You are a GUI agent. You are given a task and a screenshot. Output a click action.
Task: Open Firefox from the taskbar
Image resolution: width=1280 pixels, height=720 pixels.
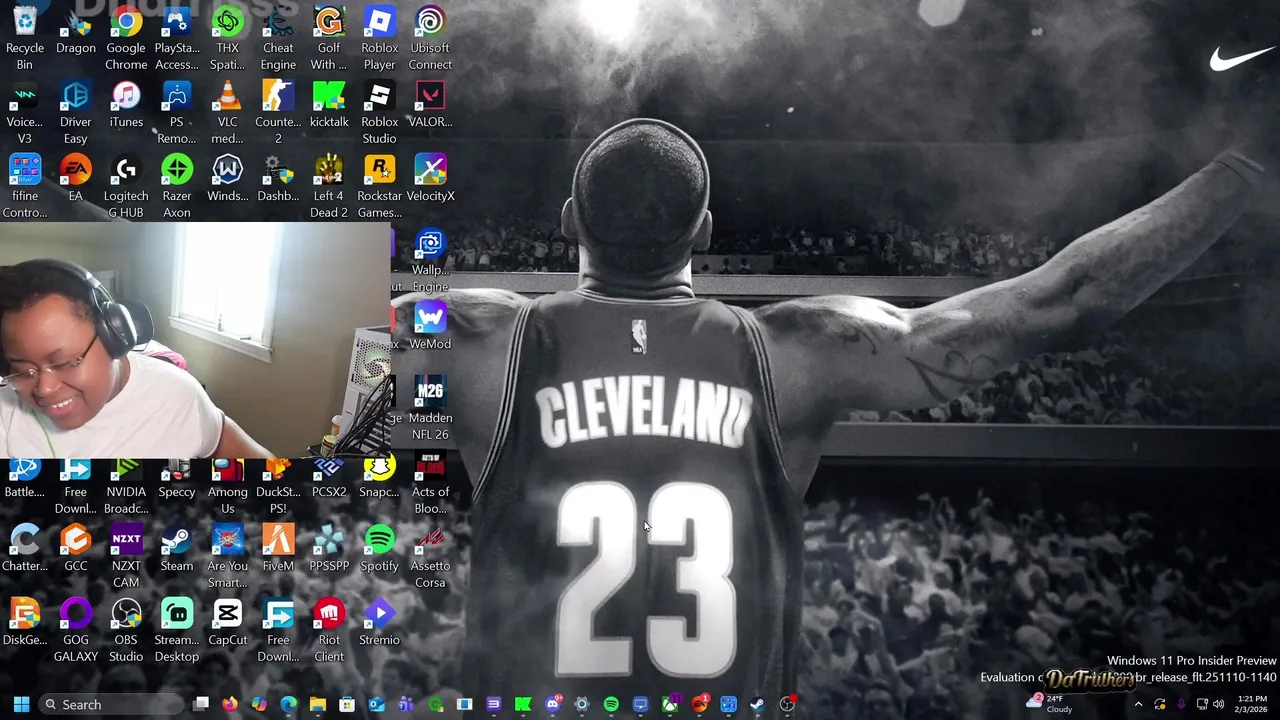(230, 704)
